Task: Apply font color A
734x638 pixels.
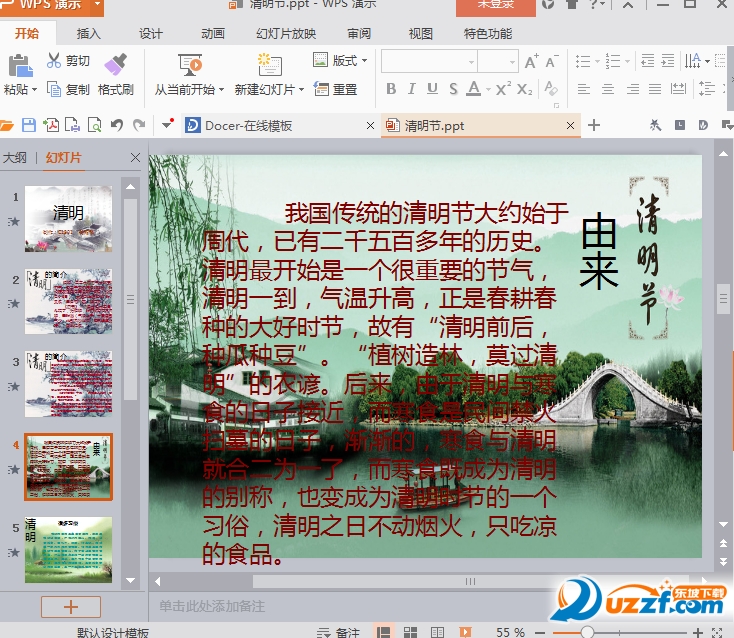Action: [474, 88]
